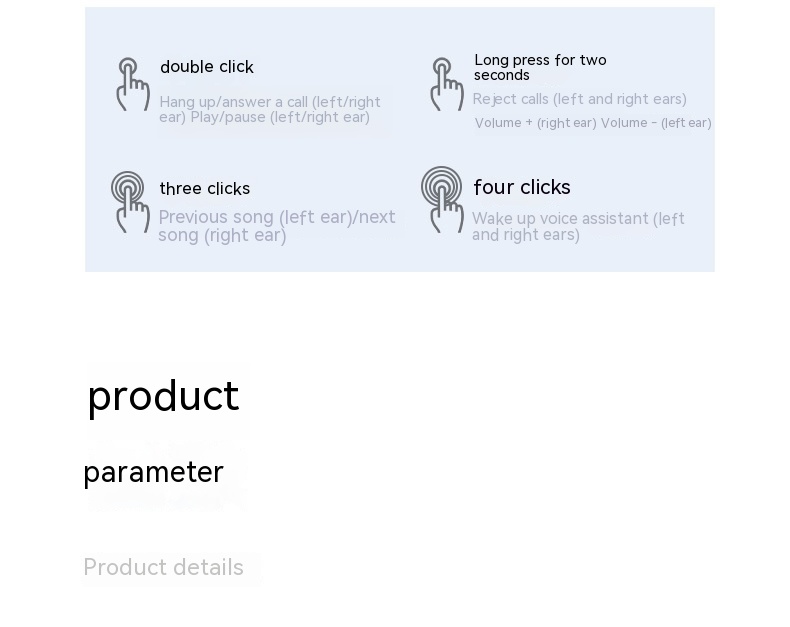The image size is (790, 627).
Task: Click the 'Volume - (left ear)' label
Action: [656, 123]
